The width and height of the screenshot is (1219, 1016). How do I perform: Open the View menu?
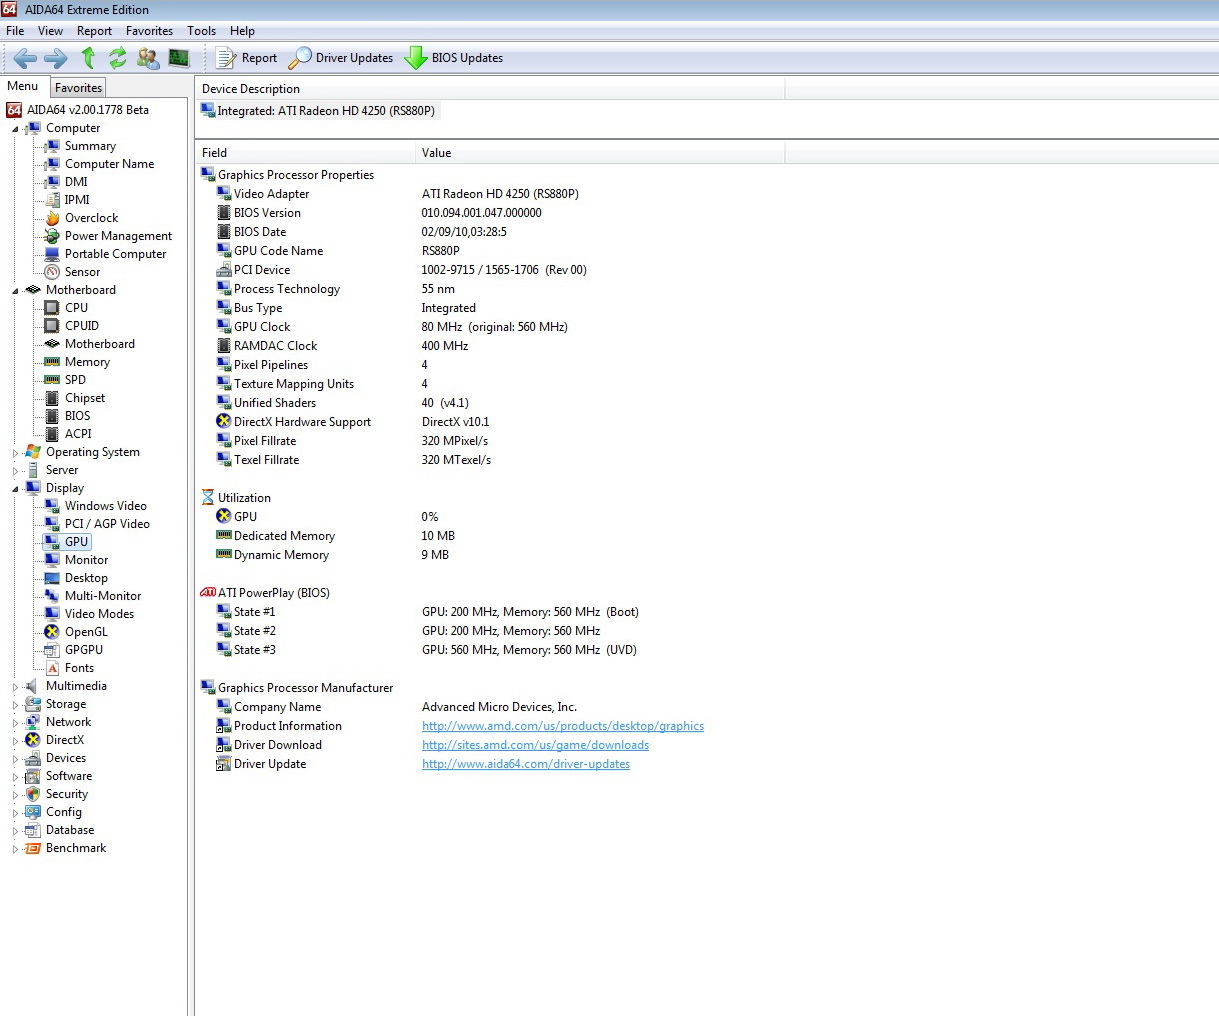click(x=50, y=31)
